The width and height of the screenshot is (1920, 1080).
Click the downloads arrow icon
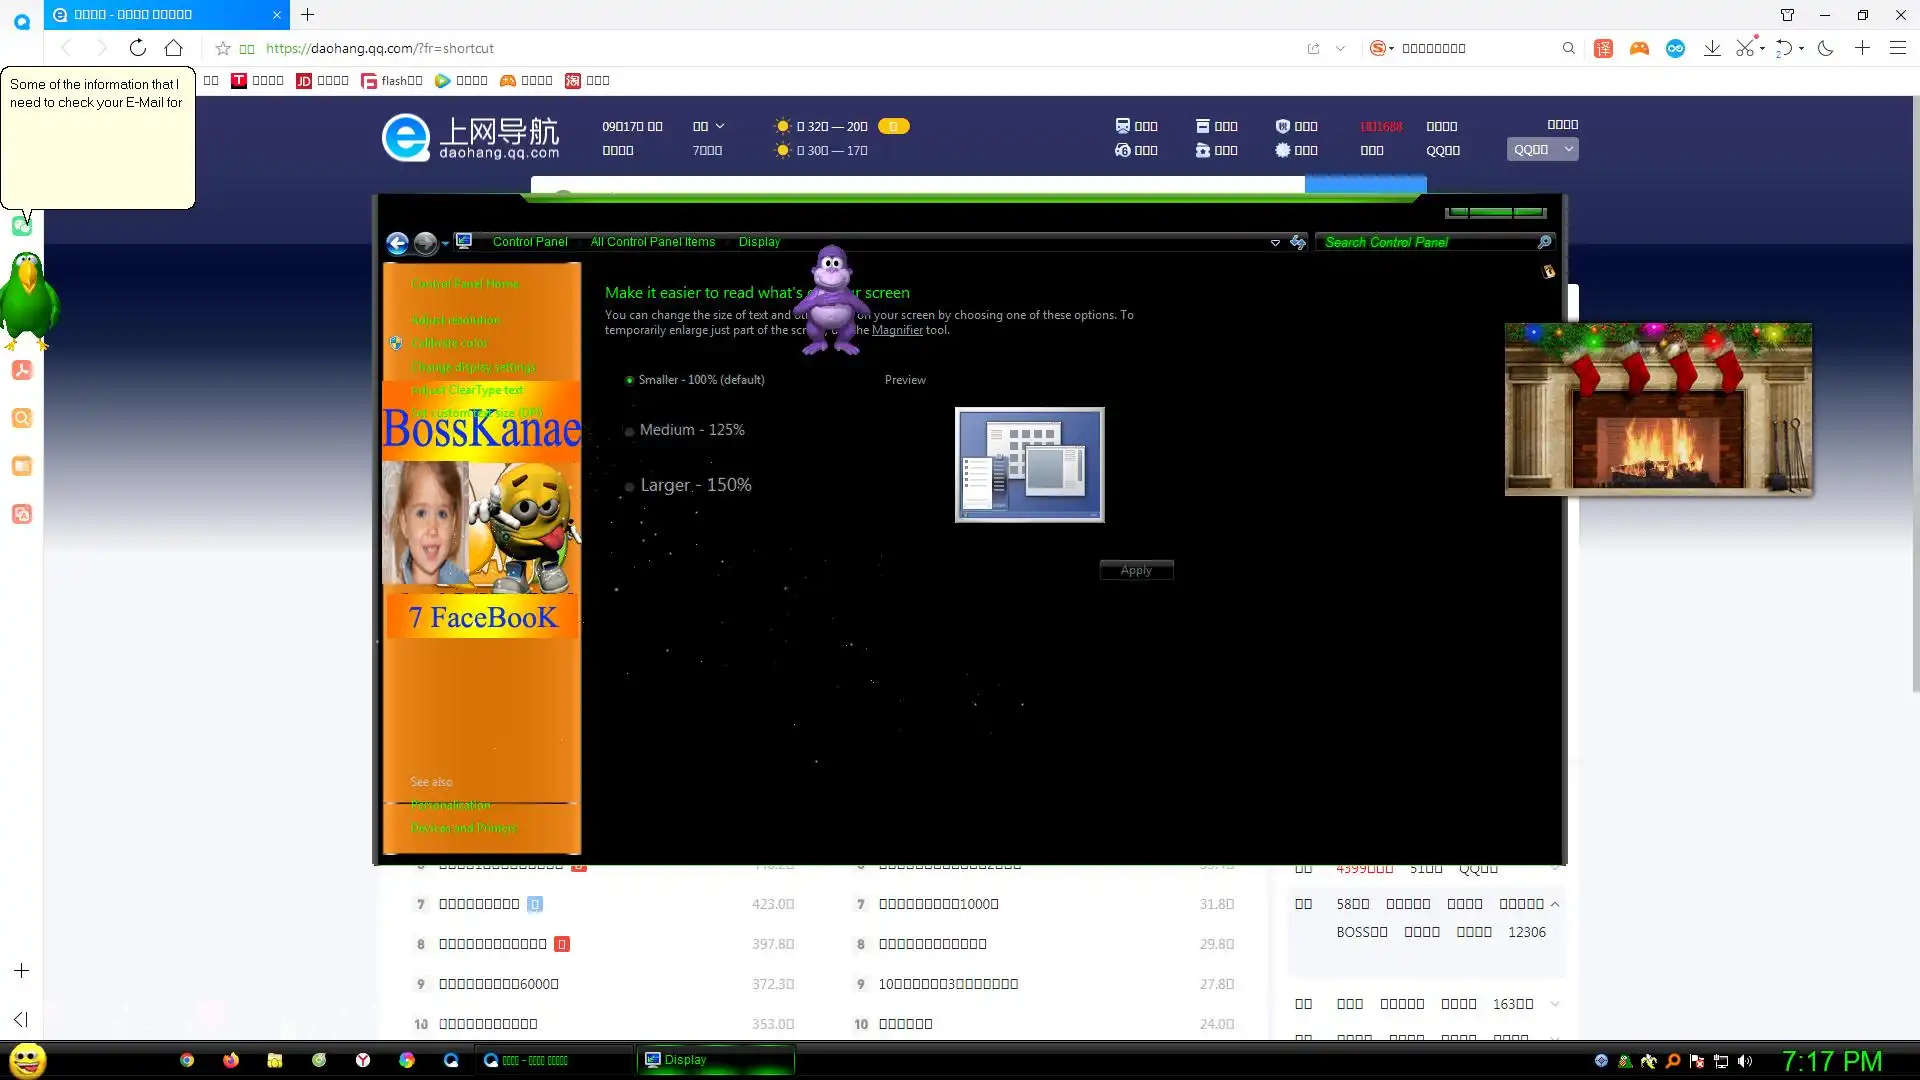[1712, 48]
